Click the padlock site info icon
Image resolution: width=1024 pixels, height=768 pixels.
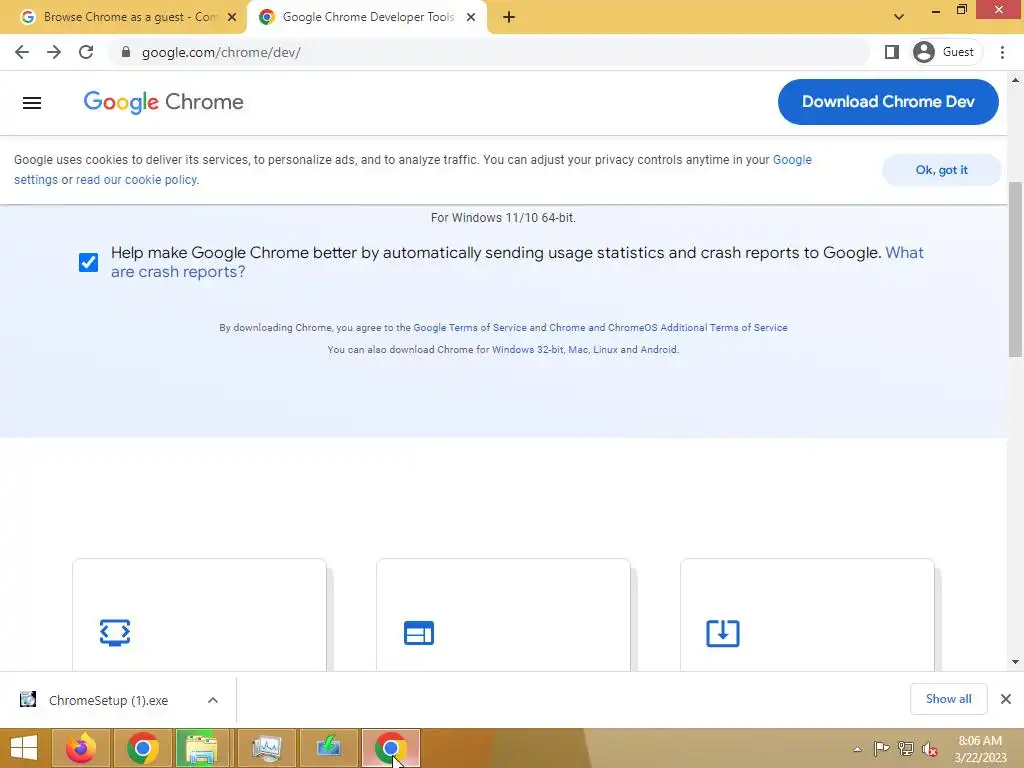(x=126, y=52)
